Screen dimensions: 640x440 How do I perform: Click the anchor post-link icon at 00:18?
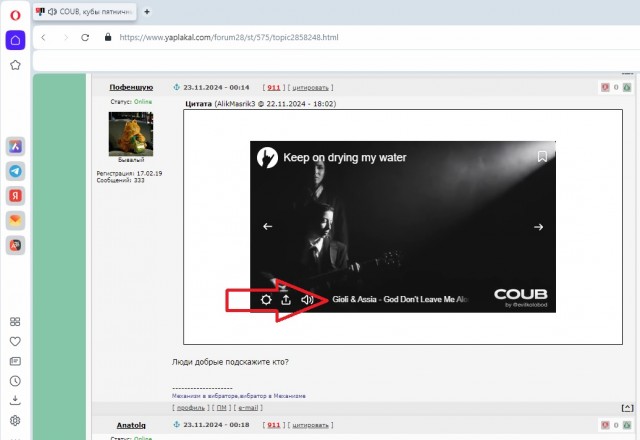[x=177, y=424]
